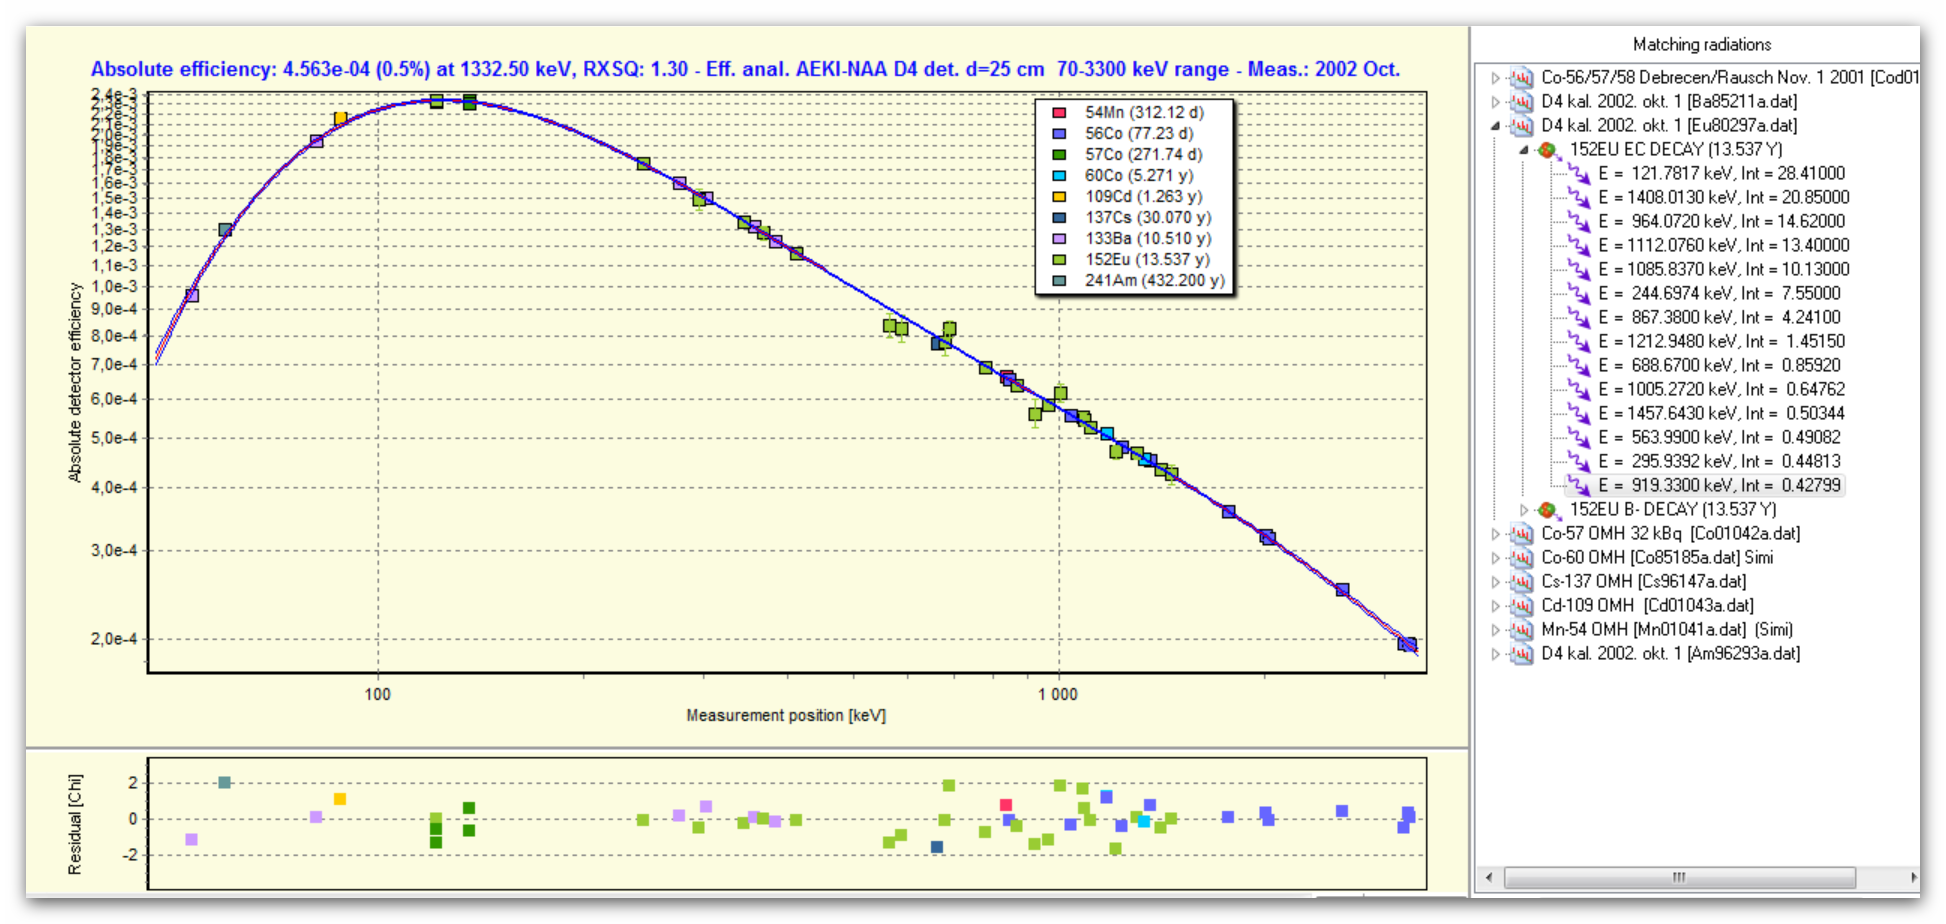
Task: Click the gamma-line icon for 1005.2720 keV
Action: tap(1578, 389)
